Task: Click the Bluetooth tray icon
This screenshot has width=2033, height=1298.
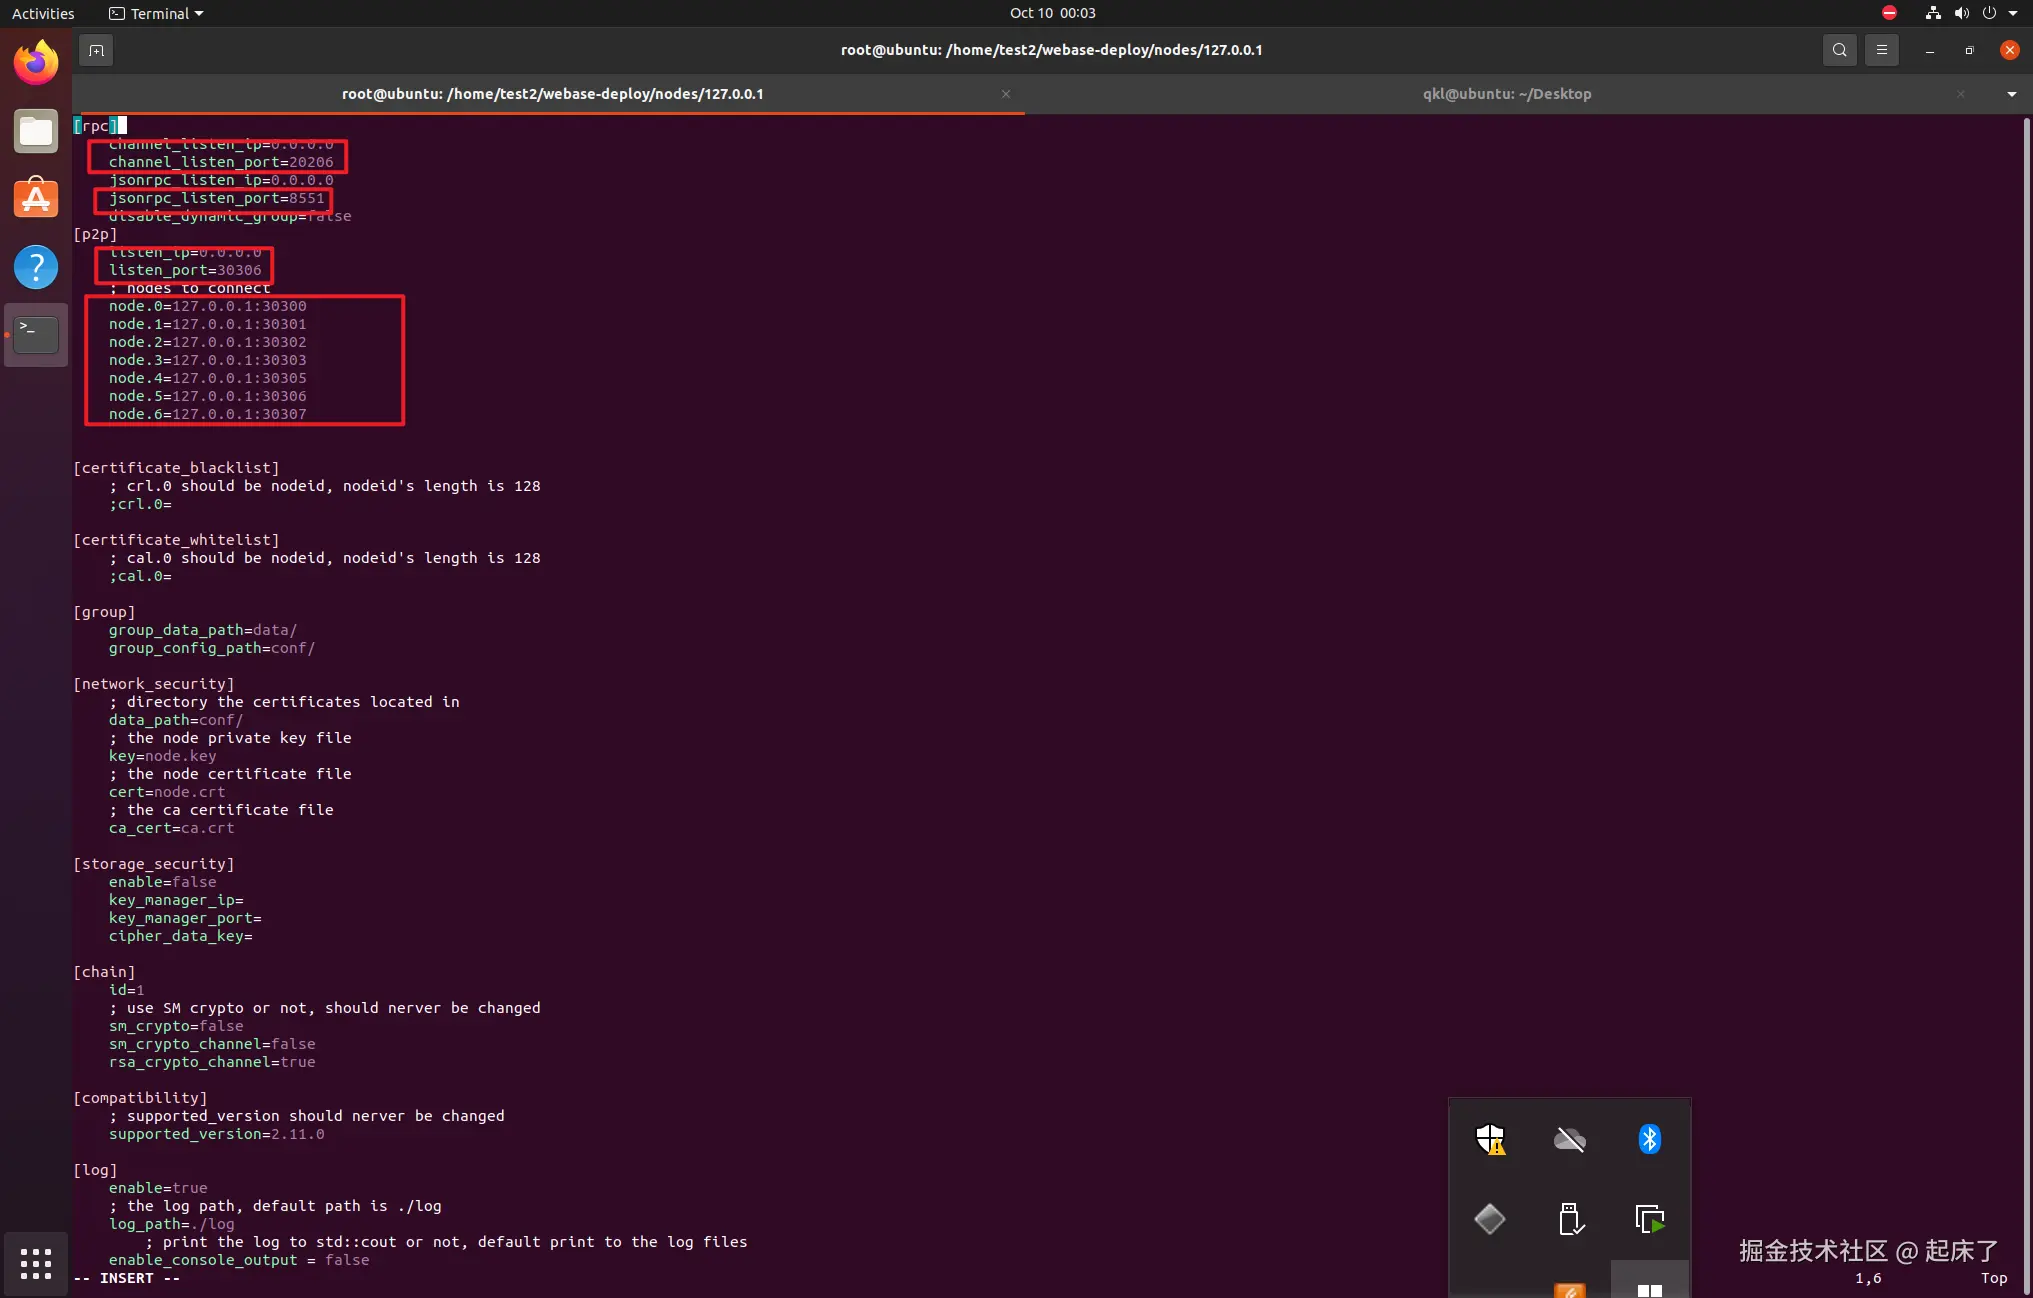Action: (x=1649, y=1139)
